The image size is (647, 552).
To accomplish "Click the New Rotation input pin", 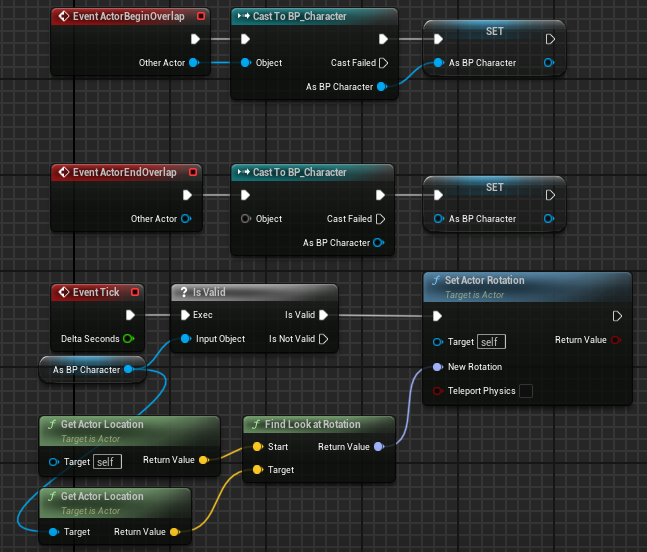I will pos(437,367).
